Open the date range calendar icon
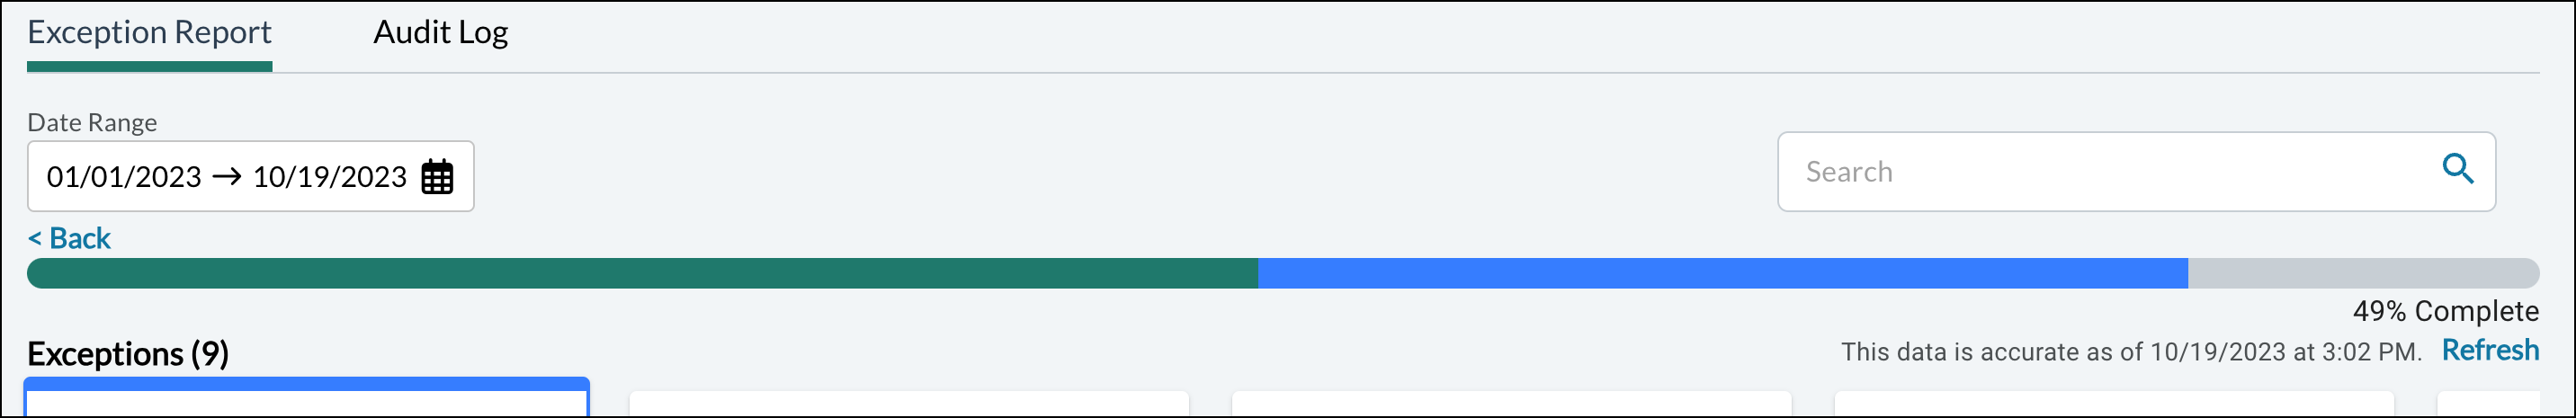The image size is (2576, 418). tap(437, 177)
